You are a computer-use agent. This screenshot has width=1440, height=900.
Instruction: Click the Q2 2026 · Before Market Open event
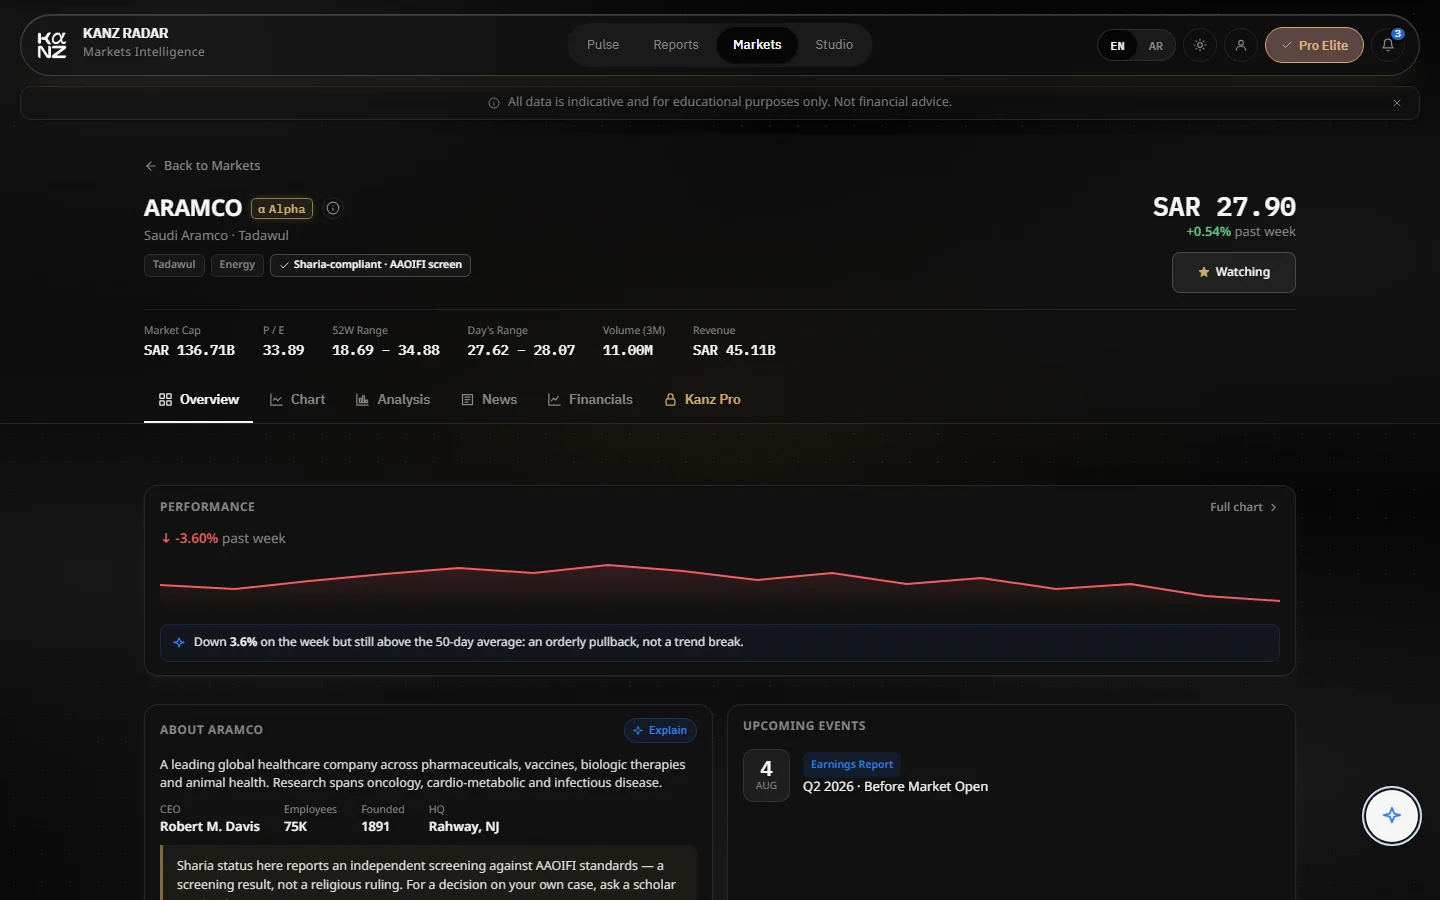pos(896,787)
